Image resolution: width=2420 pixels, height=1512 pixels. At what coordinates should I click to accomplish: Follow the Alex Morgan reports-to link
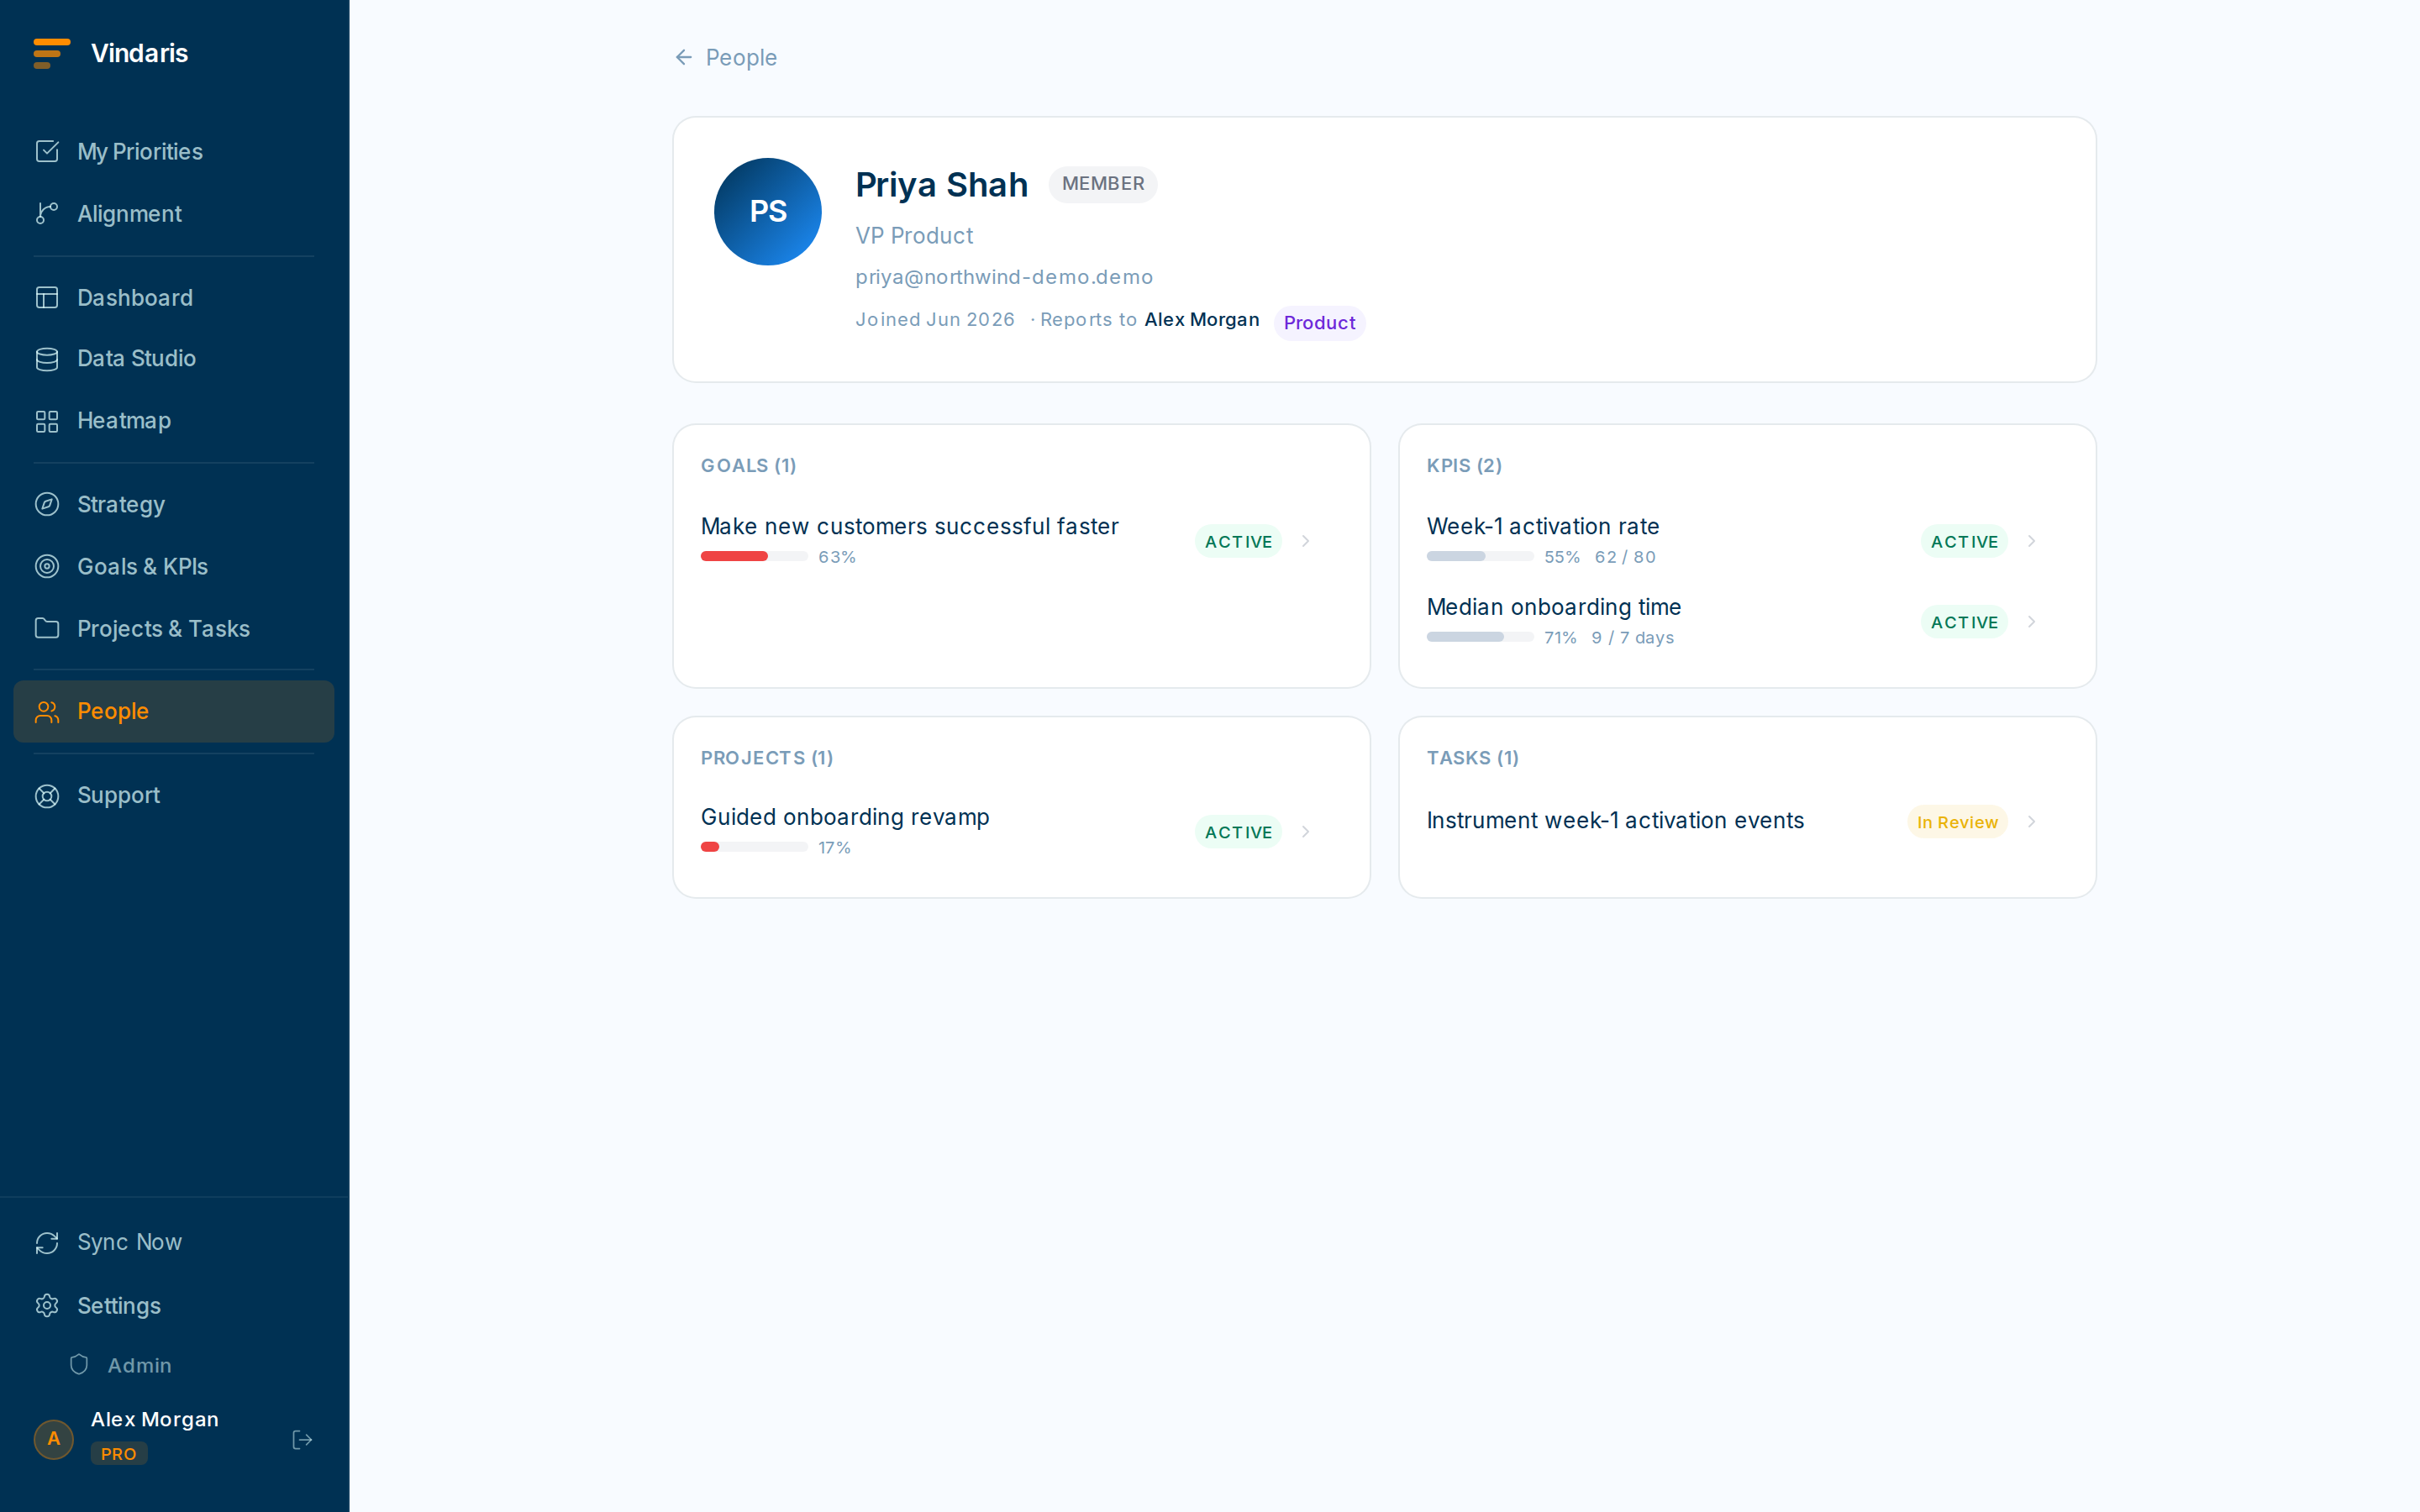pyautogui.click(x=1202, y=319)
